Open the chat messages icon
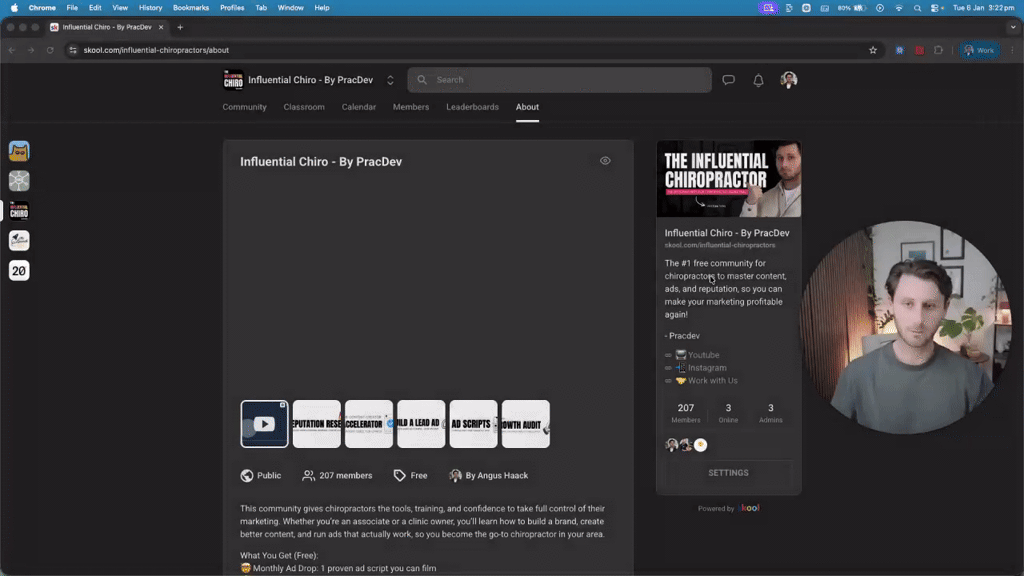This screenshot has height=576, width=1024. coord(728,80)
